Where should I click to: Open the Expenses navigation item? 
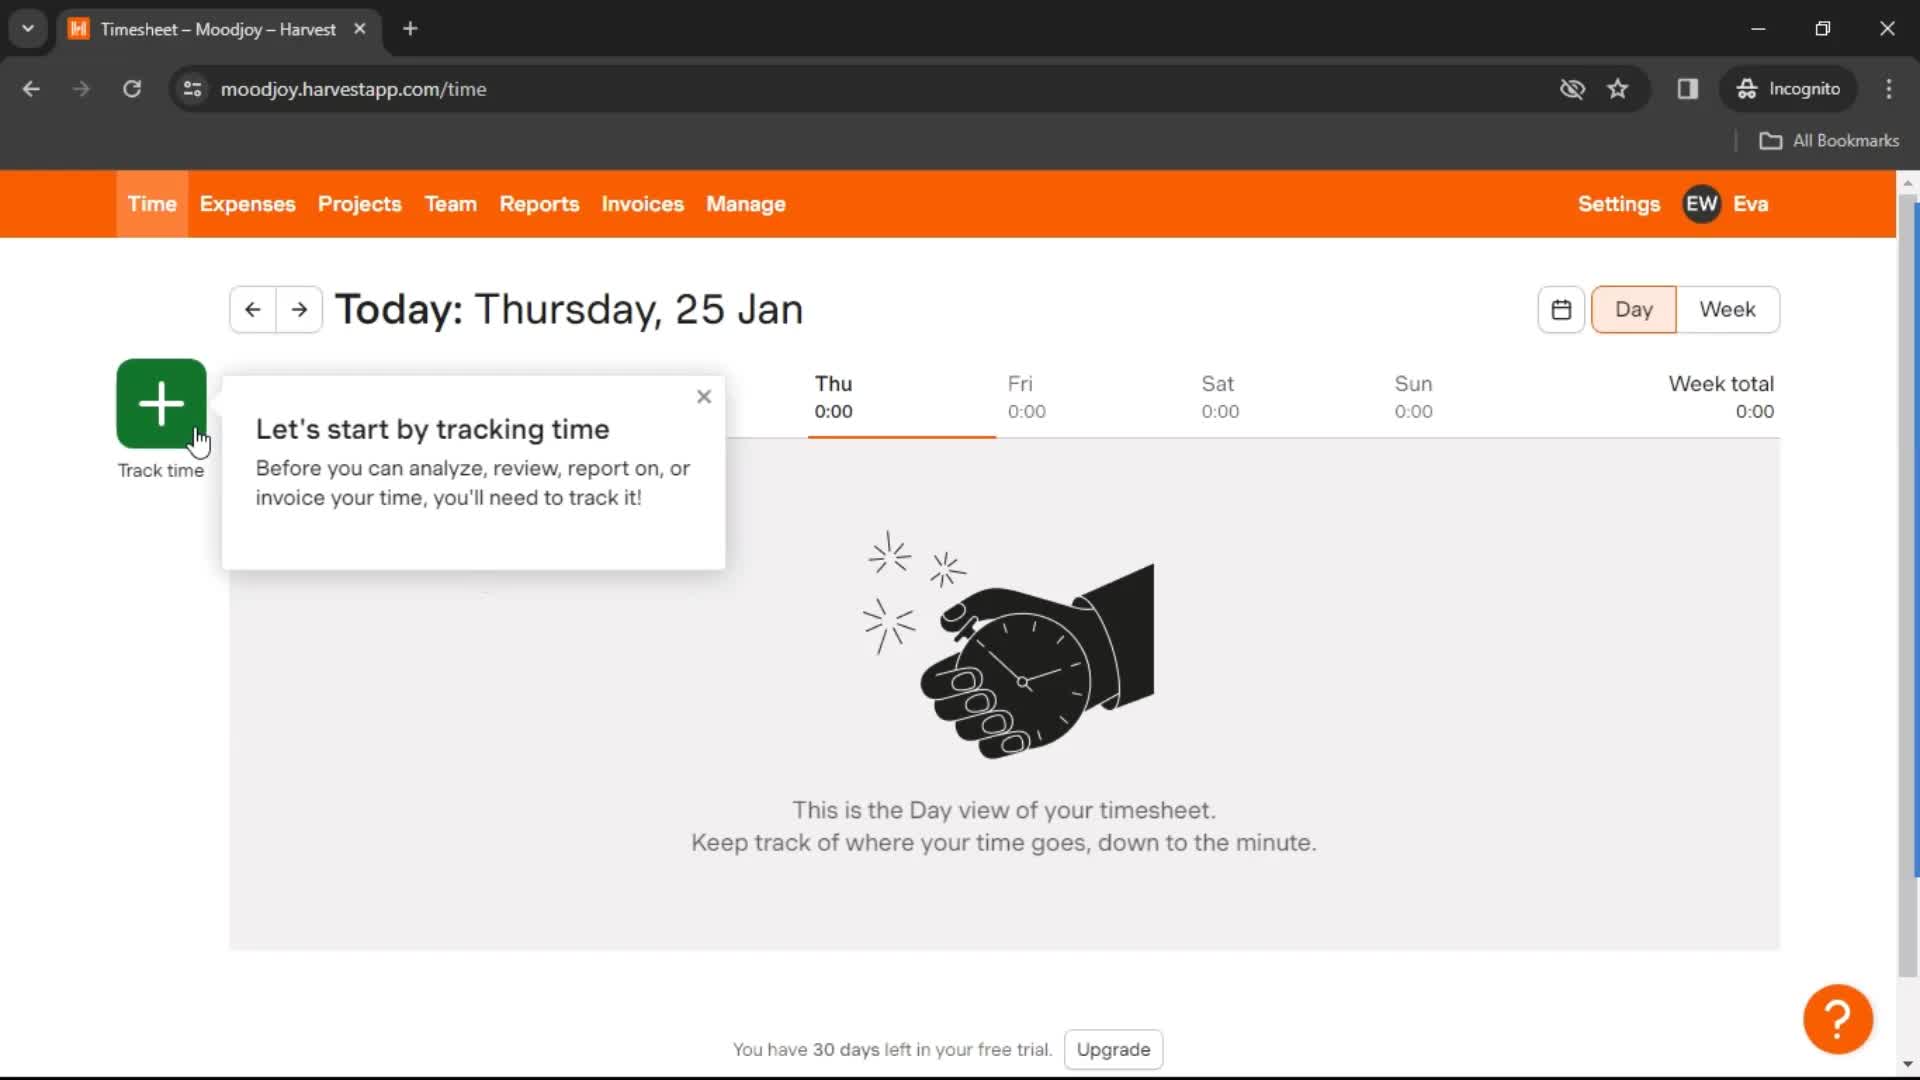pos(247,203)
